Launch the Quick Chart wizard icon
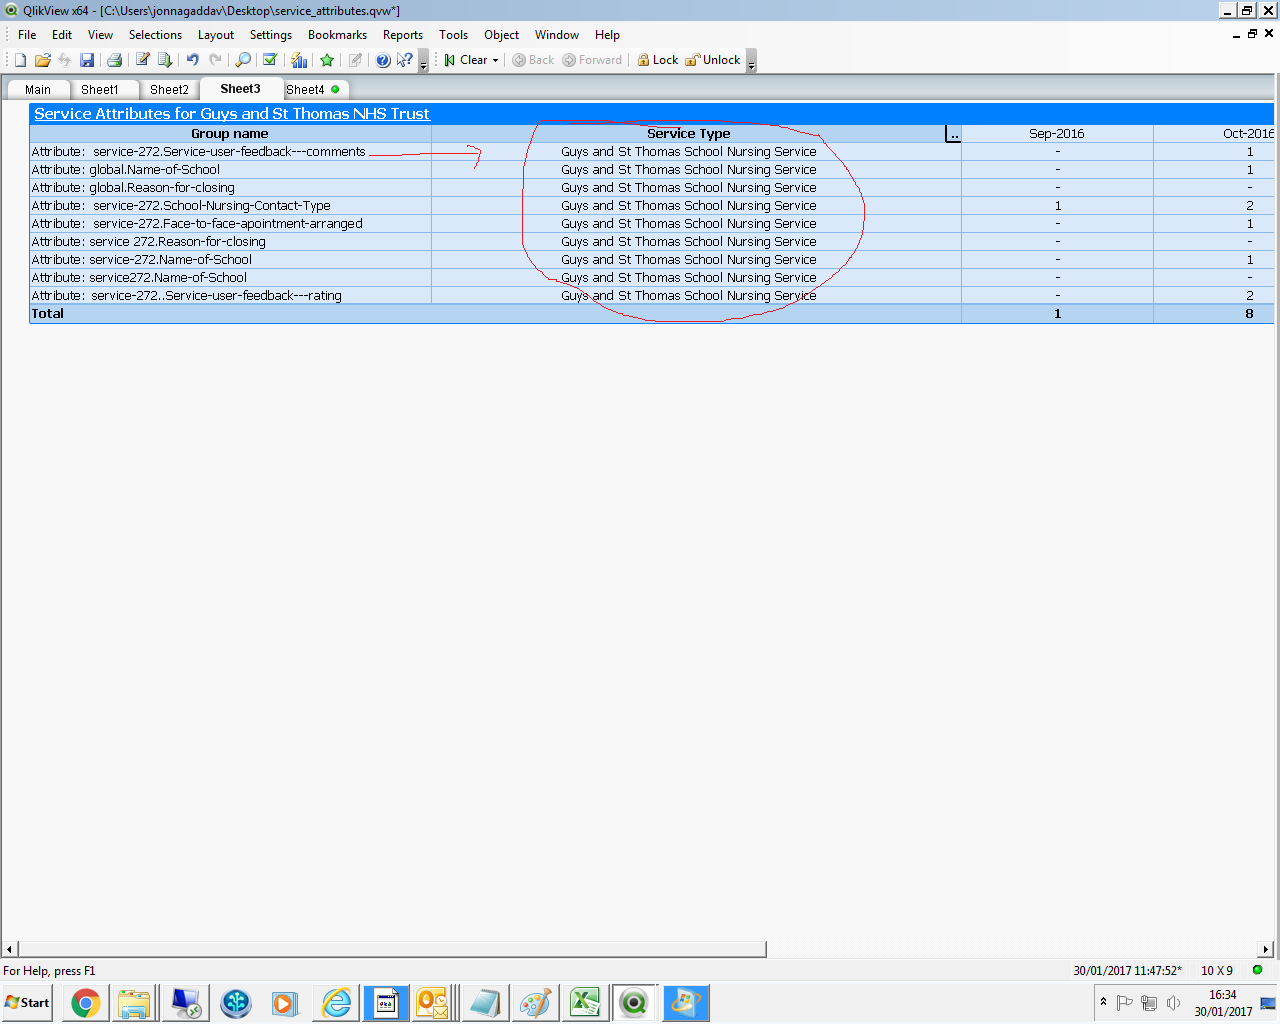 pos(299,60)
